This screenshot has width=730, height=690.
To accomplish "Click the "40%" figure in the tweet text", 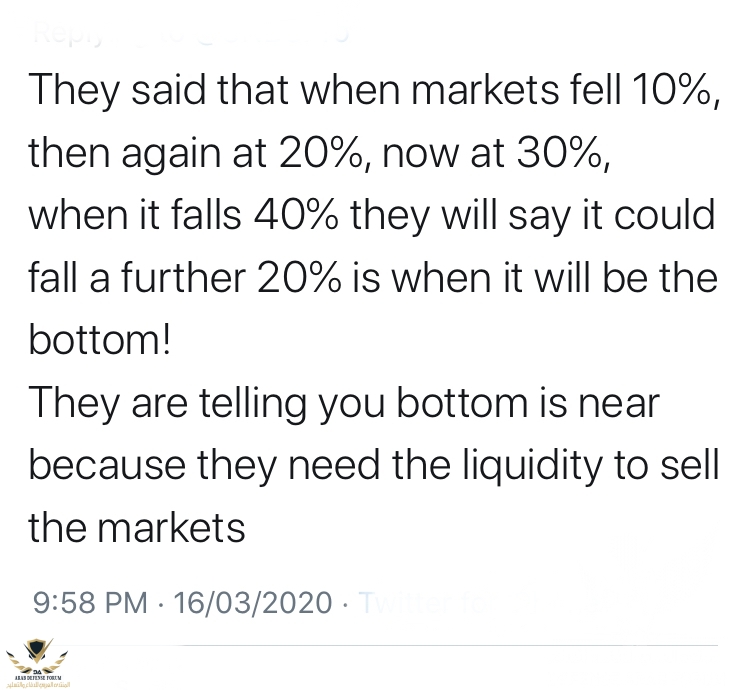I will coord(296,216).
